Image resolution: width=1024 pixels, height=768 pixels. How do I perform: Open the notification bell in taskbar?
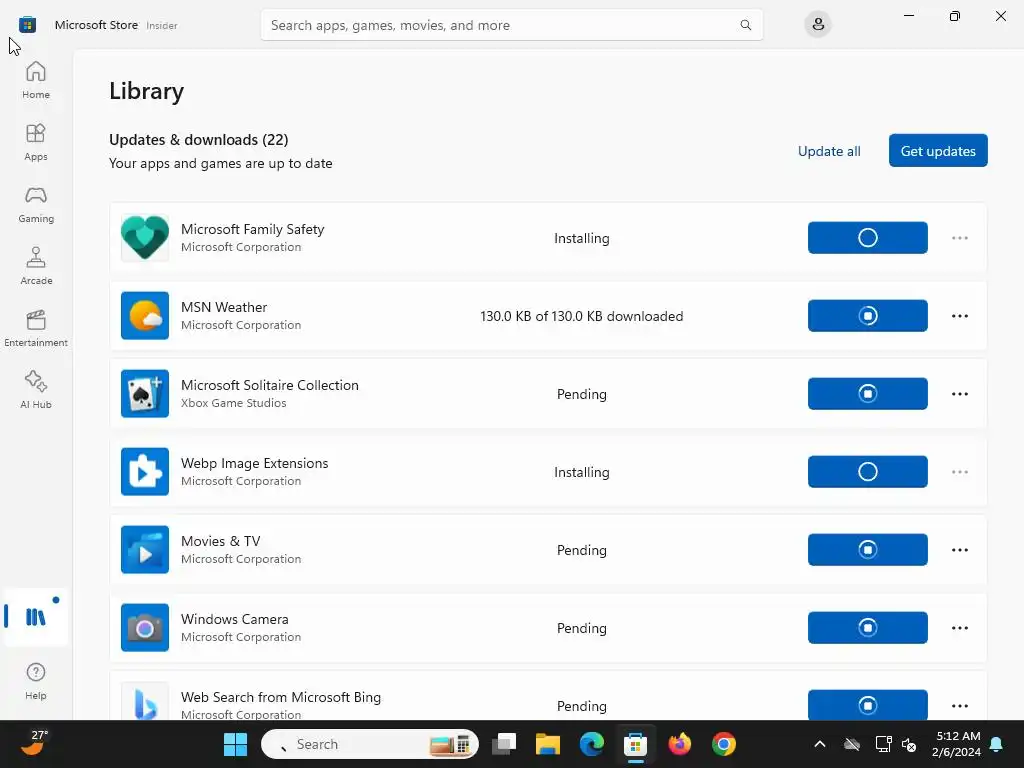997,744
